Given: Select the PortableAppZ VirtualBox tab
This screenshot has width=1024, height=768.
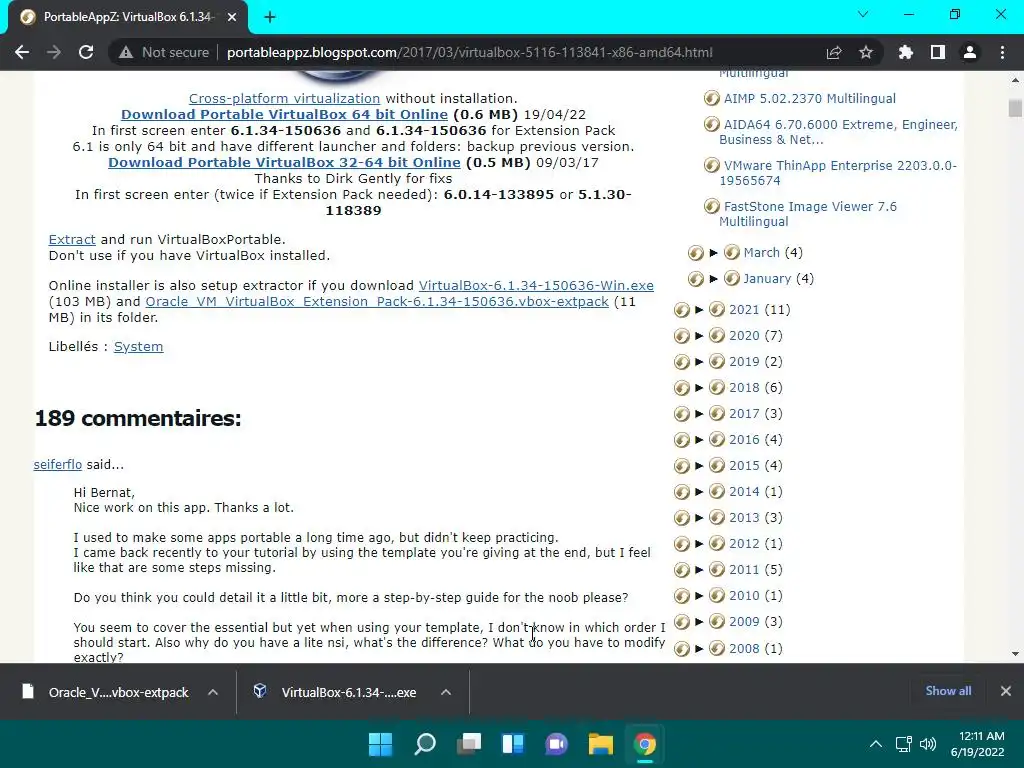Looking at the screenshot, I should (x=128, y=18).
